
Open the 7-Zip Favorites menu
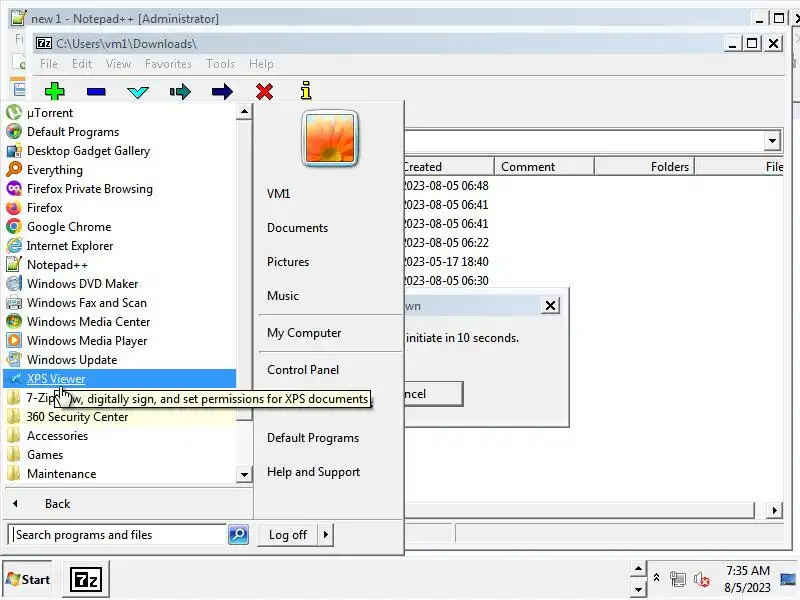[168, 64]
